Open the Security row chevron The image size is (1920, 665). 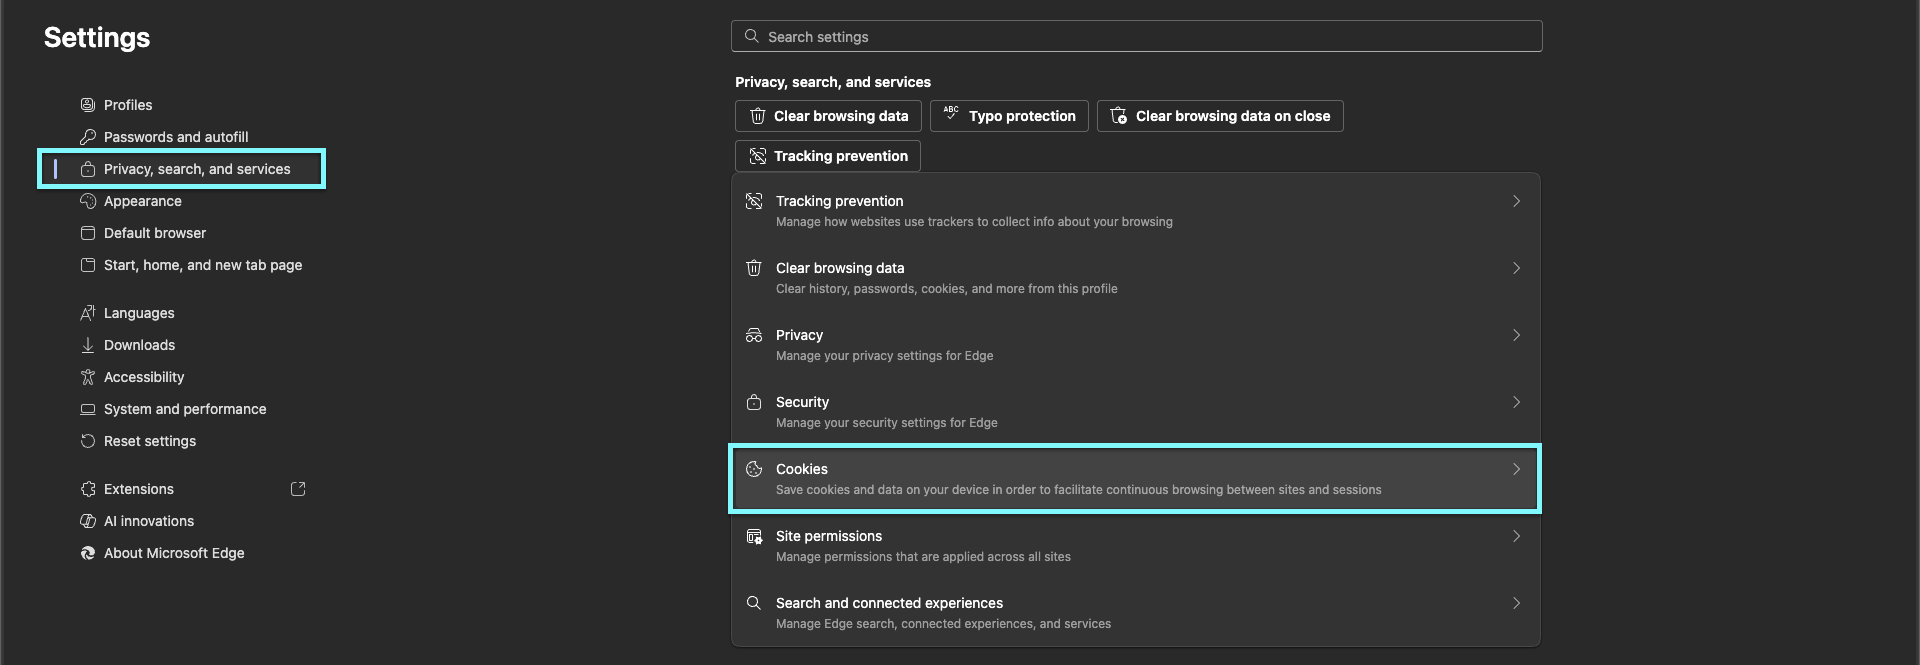click(1516, 402)
